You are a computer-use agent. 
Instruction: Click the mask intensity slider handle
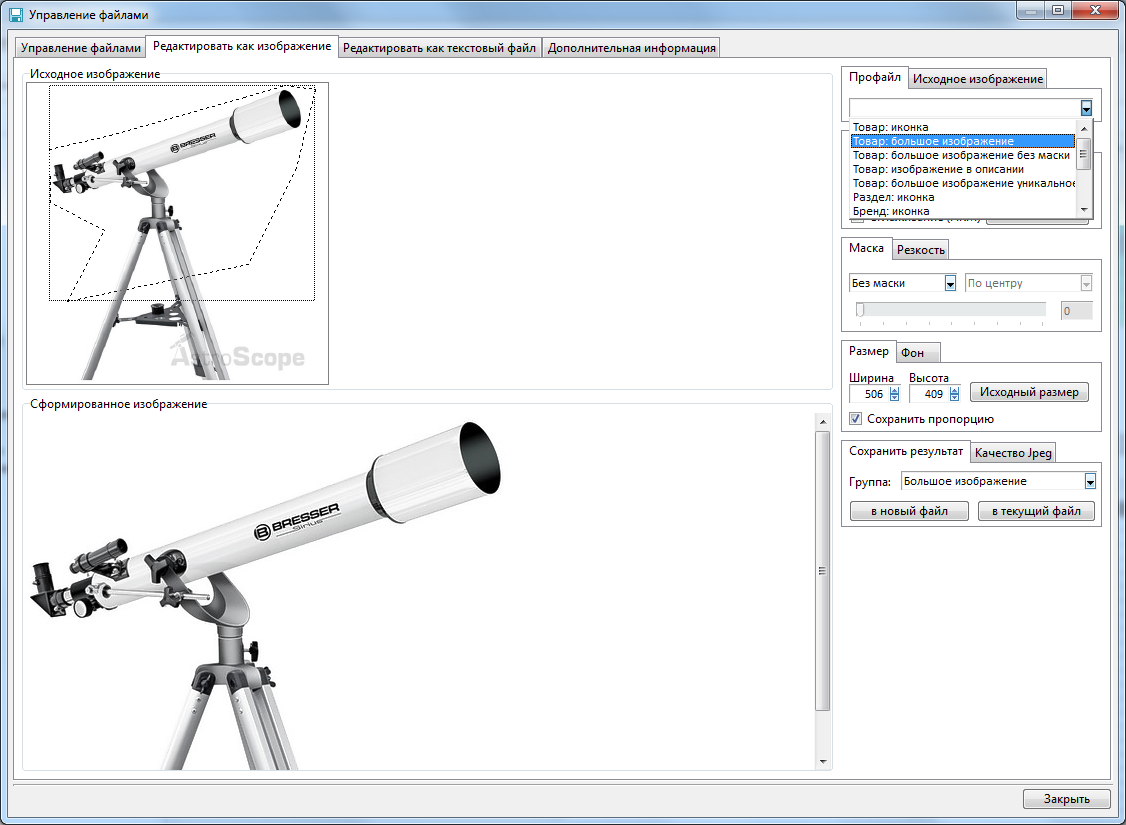860,310
